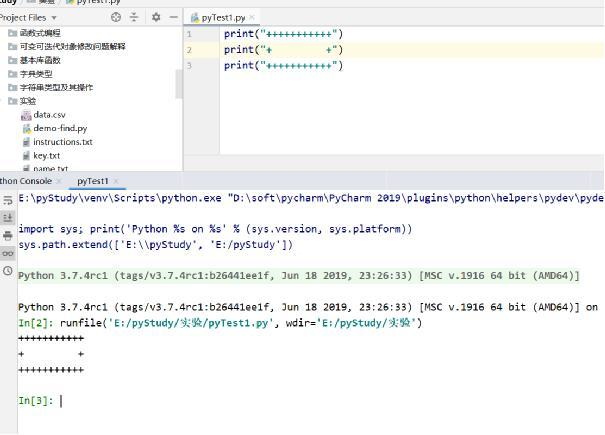Select the 实验 folder
The width and height of the screenshot is (605, 435).
point(22,101)
